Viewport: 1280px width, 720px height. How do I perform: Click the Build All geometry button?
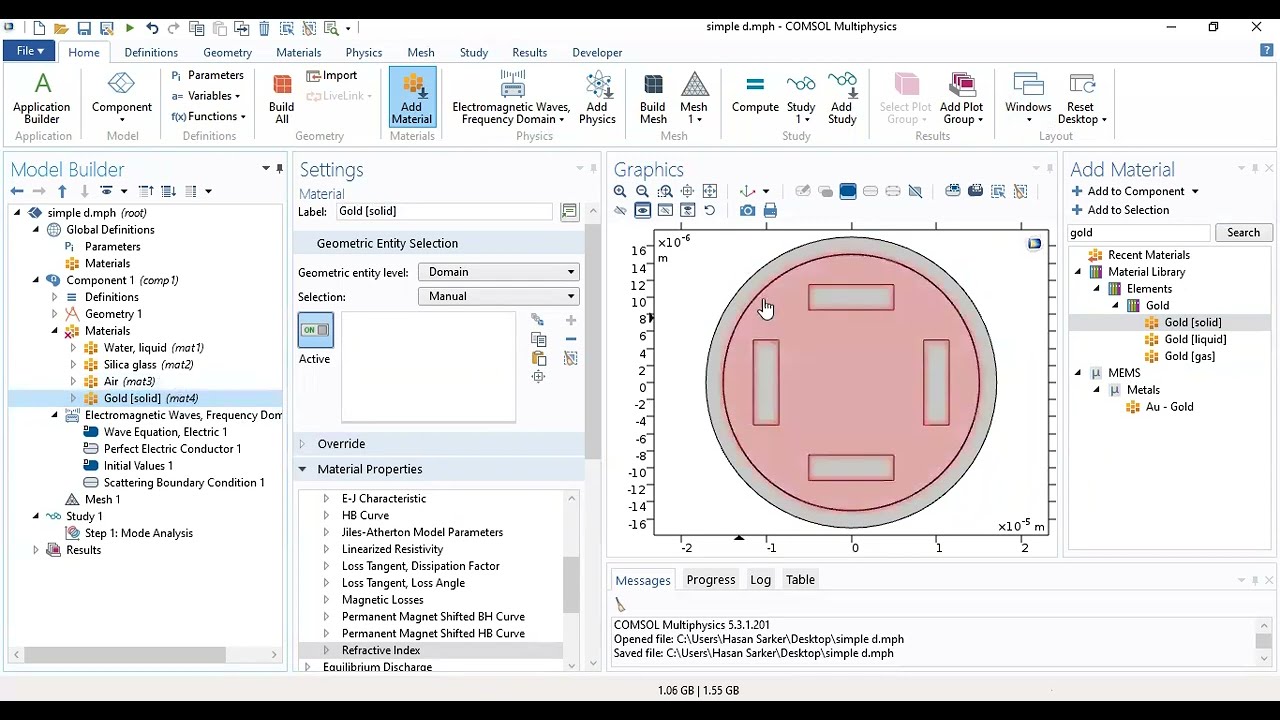(x=282, y=98)
